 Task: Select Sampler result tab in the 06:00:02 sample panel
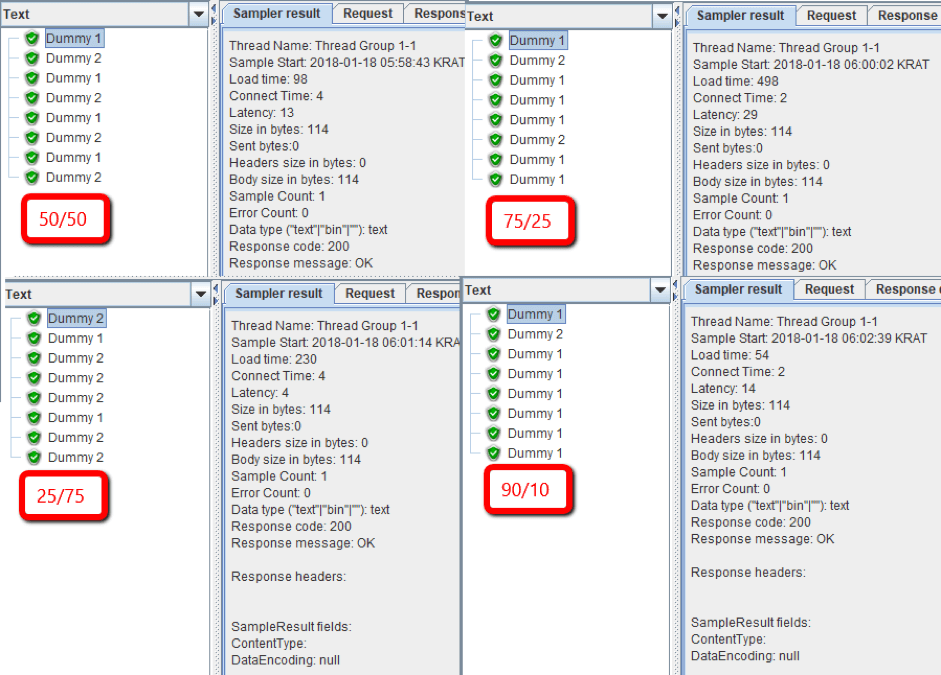click(x=741, y=16)
